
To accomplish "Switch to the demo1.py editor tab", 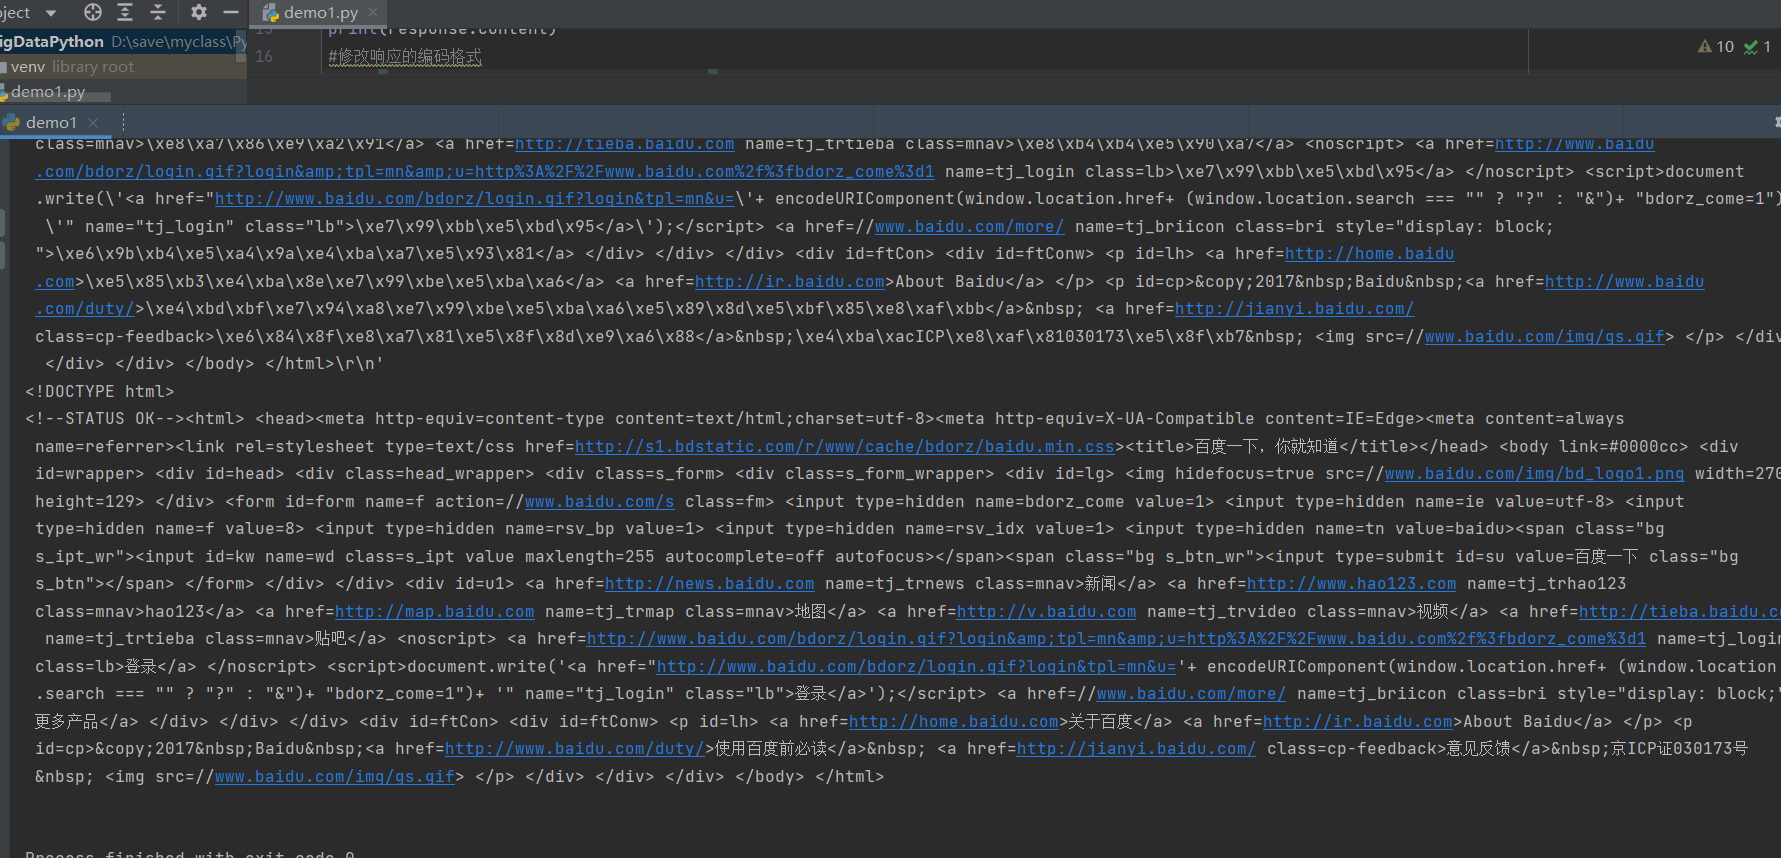I will (320, 13).
